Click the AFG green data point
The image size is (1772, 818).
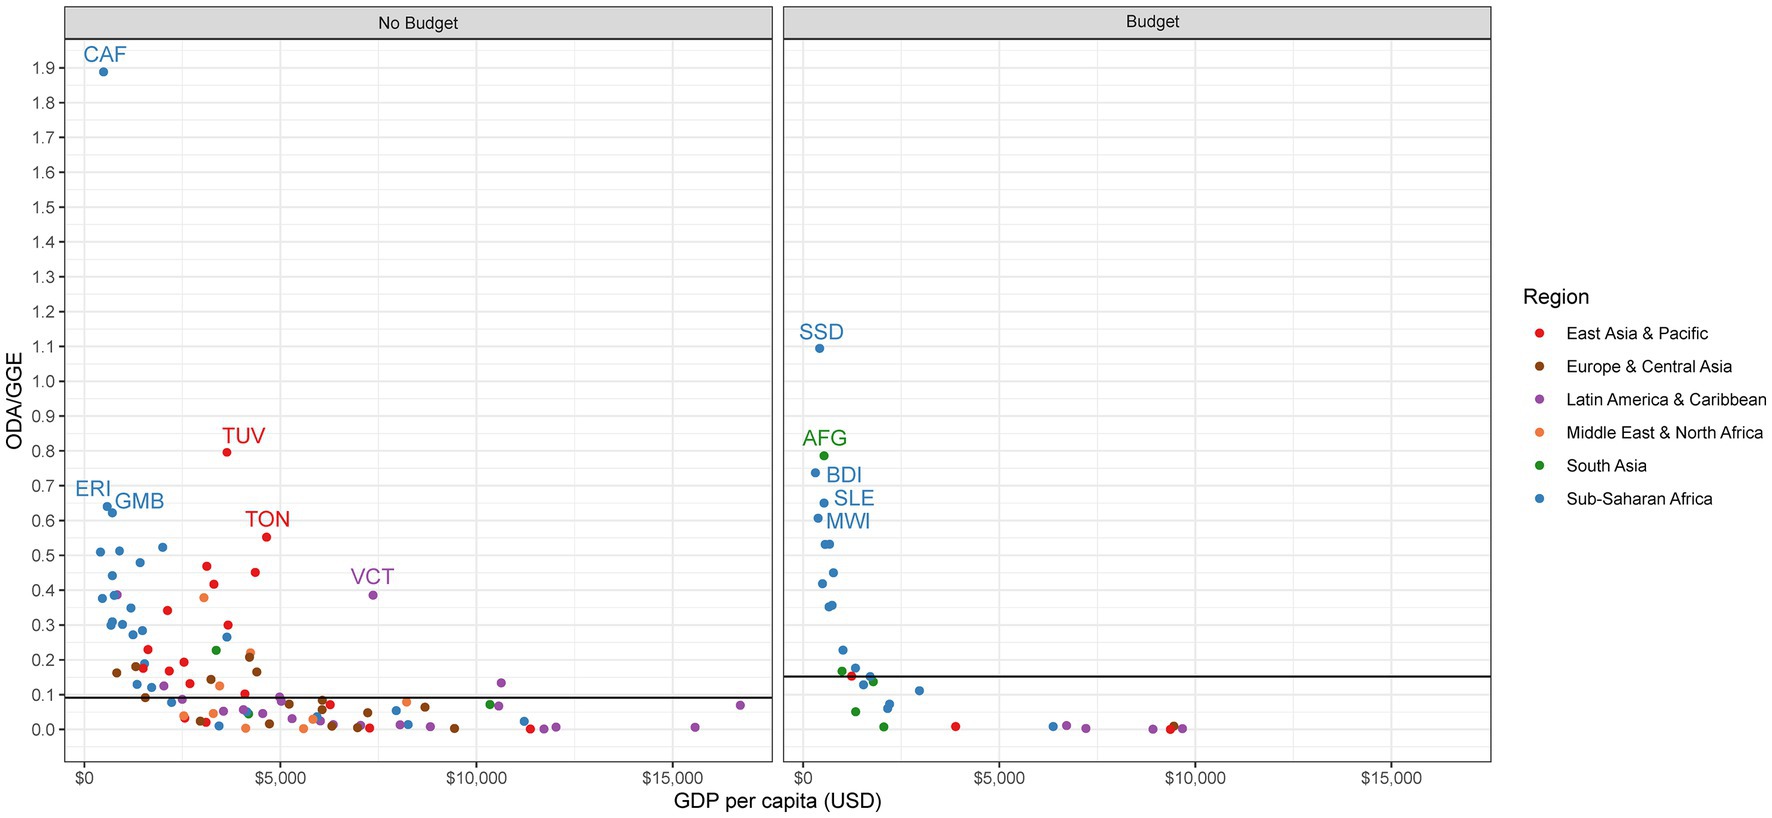click(824, 456)
